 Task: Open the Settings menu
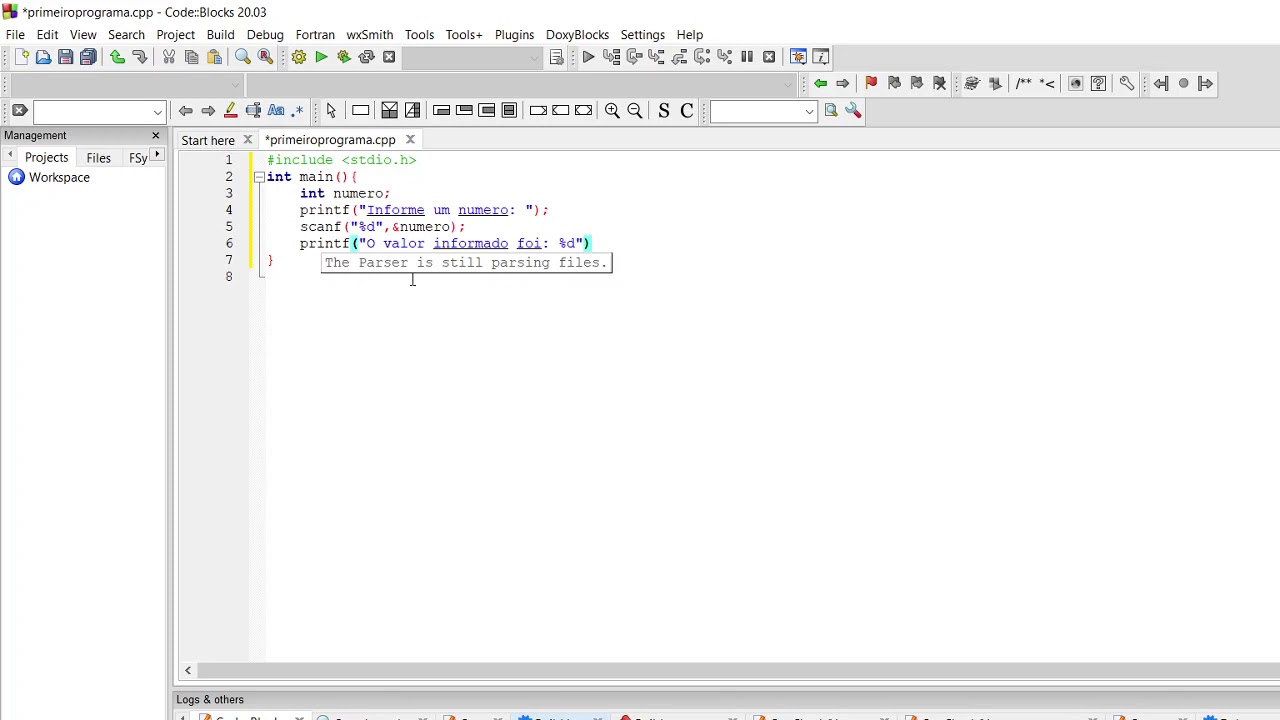[x=642, y=34]
